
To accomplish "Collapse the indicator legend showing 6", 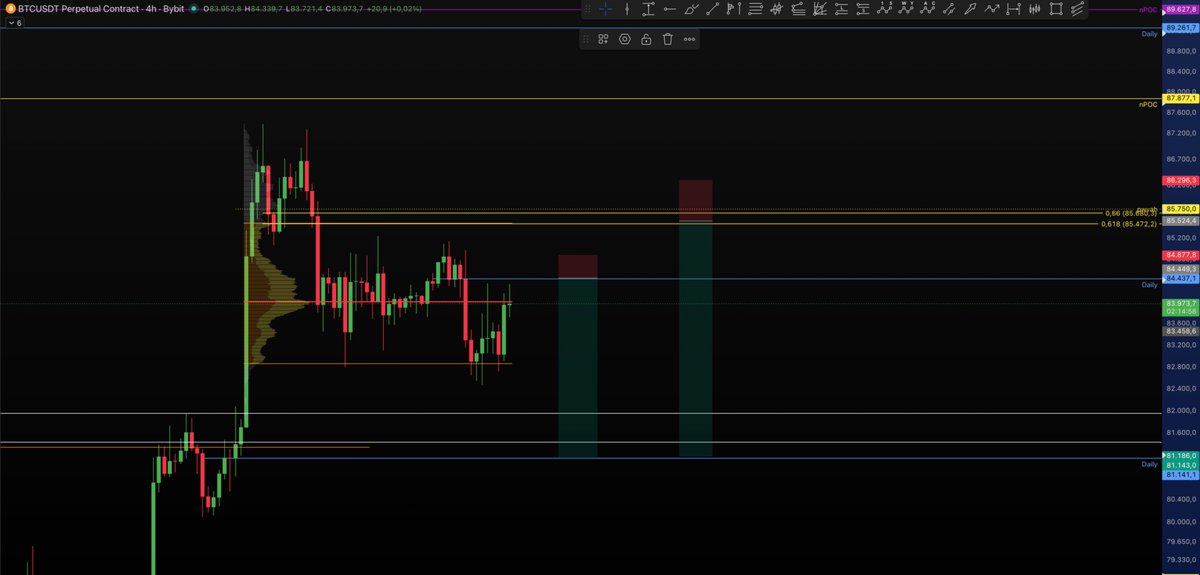I will 13,22.
